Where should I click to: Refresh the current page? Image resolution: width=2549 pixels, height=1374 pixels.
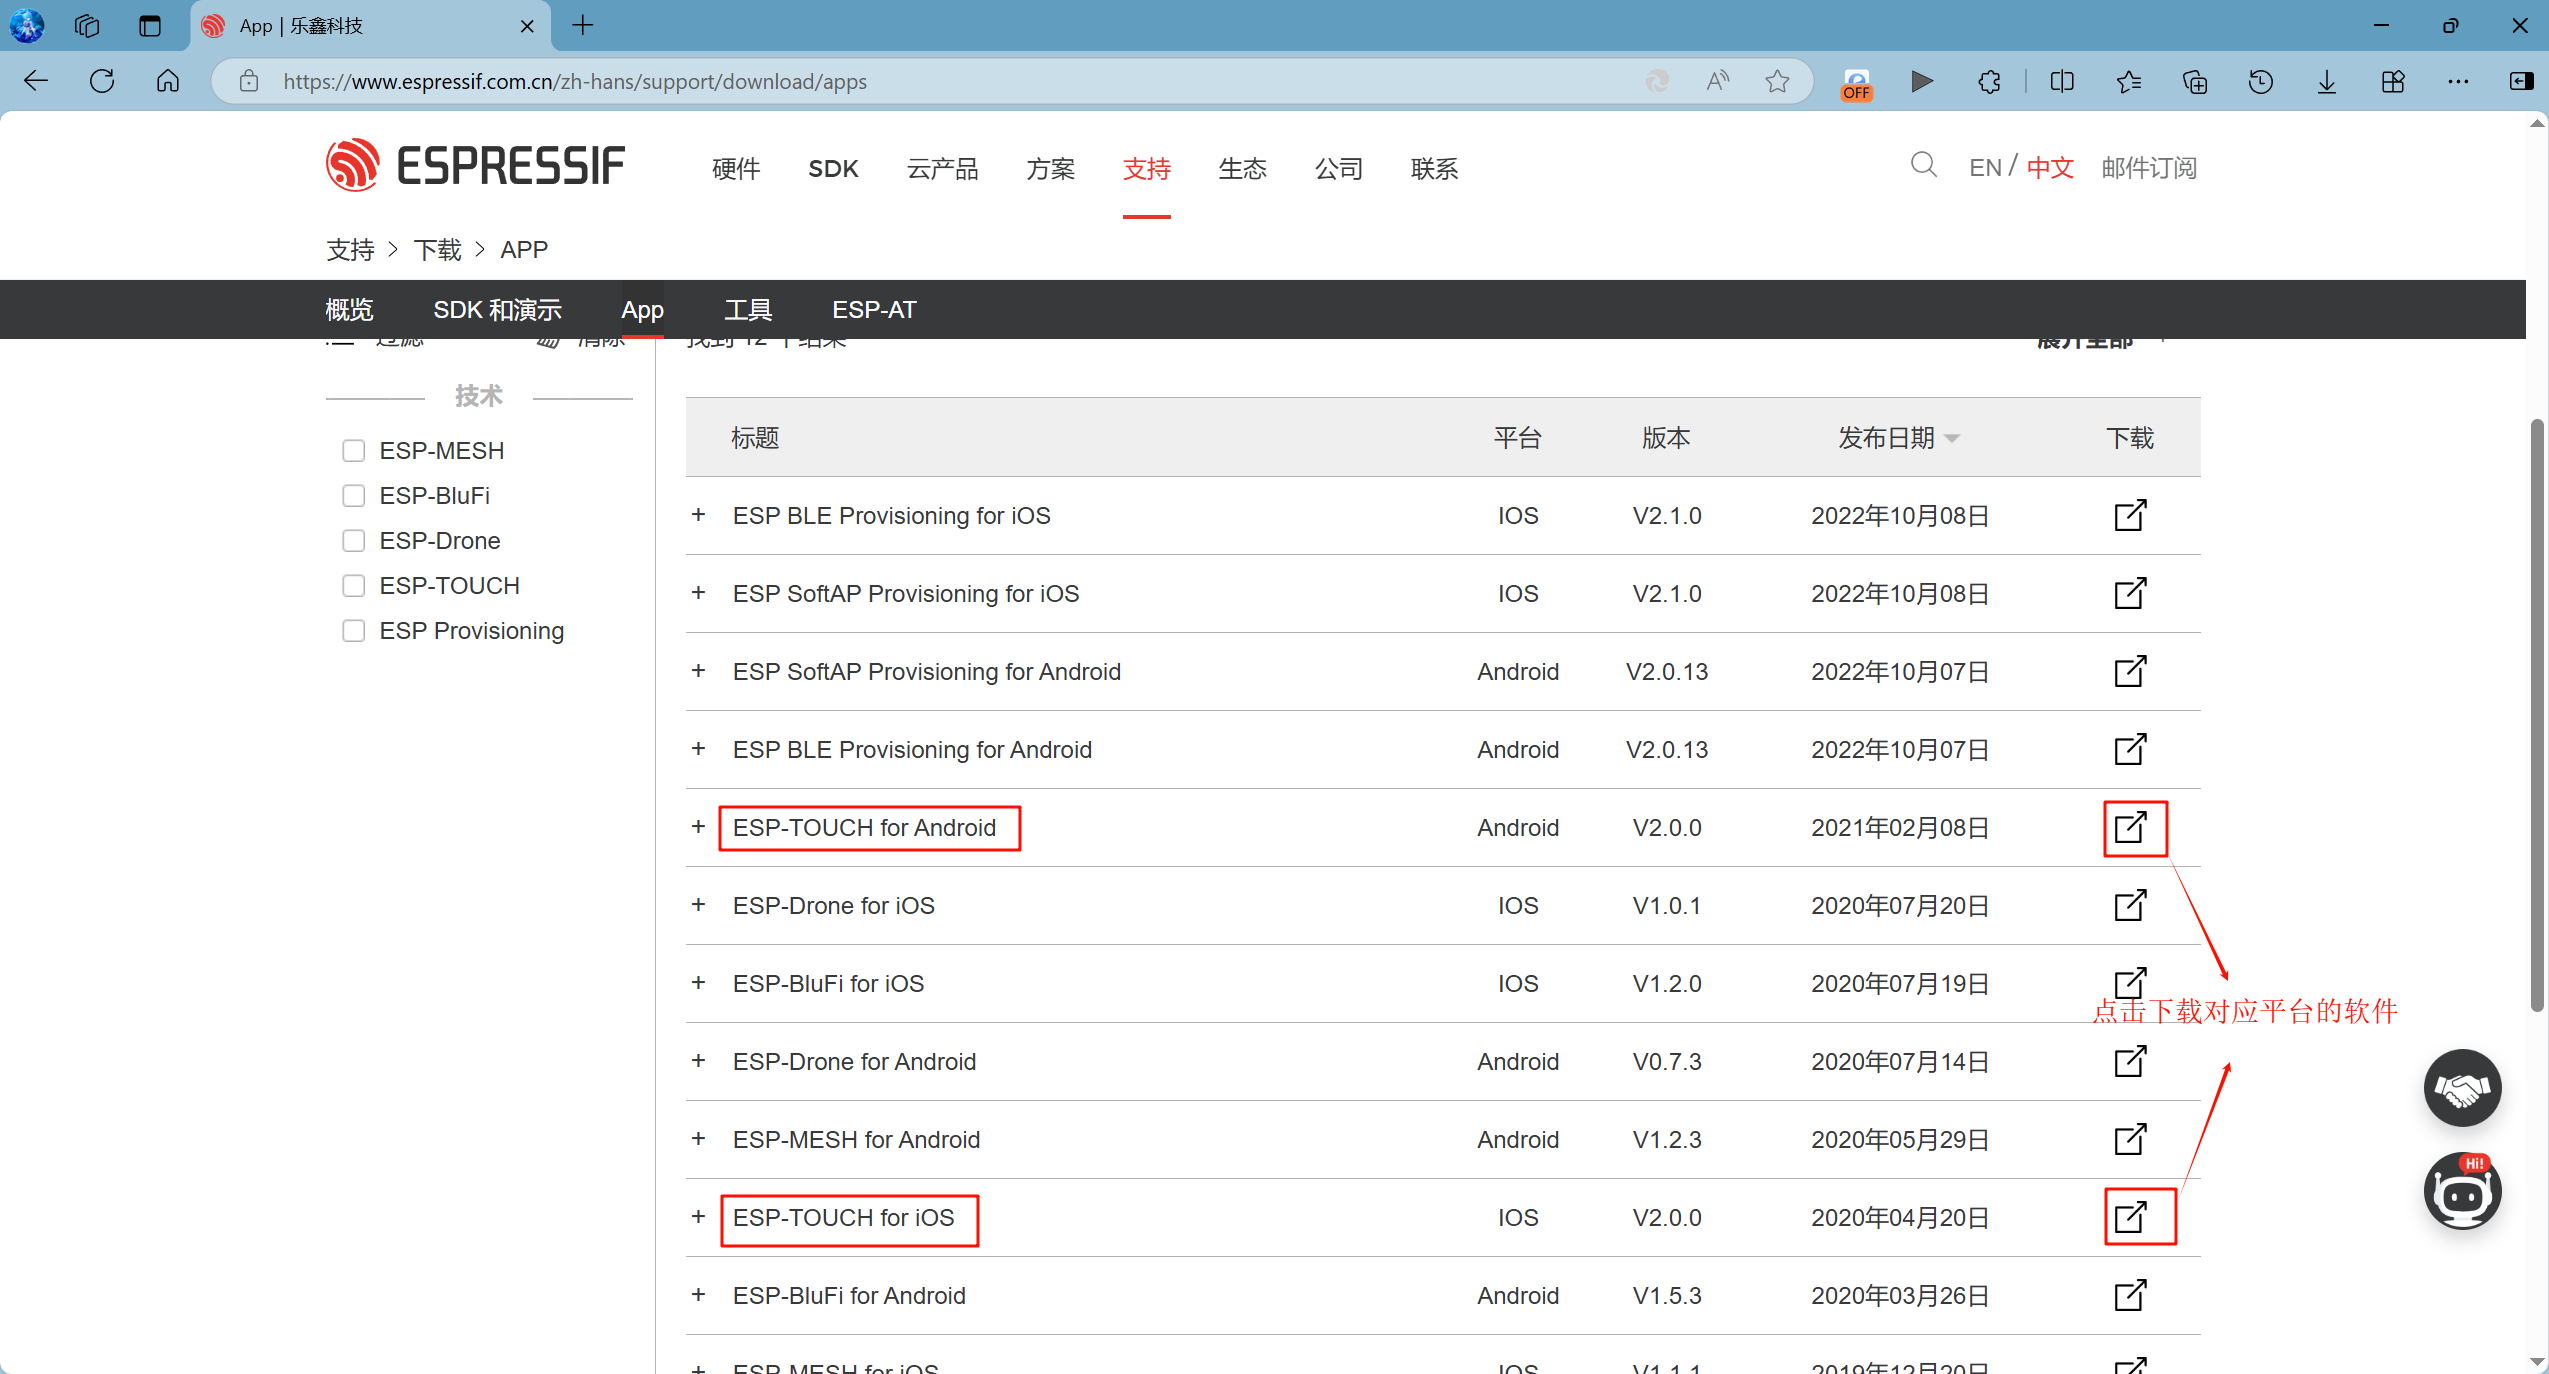tap(102, 81)
